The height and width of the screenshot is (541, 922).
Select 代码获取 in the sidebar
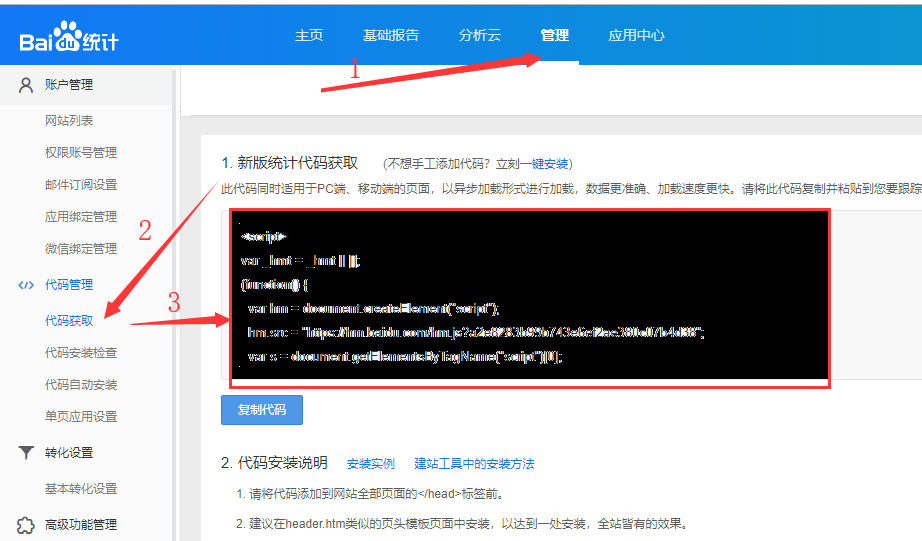coord(69,320)
